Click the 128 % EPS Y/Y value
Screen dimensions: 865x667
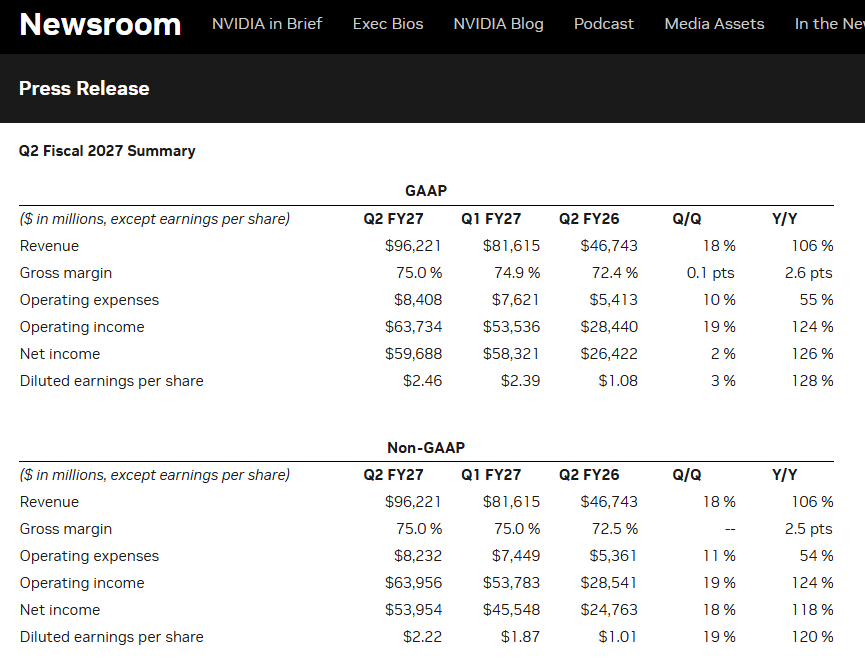pos(813,381)
